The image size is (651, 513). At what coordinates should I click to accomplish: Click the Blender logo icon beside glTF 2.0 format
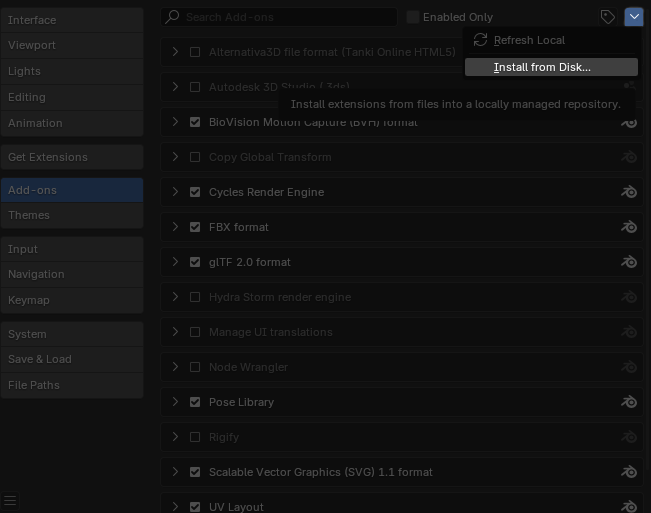pyautogui.click(x=629, y=262)
